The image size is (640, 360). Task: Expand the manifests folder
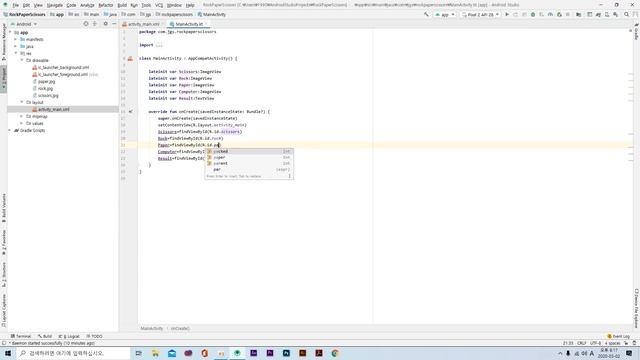tap(16, 40)
